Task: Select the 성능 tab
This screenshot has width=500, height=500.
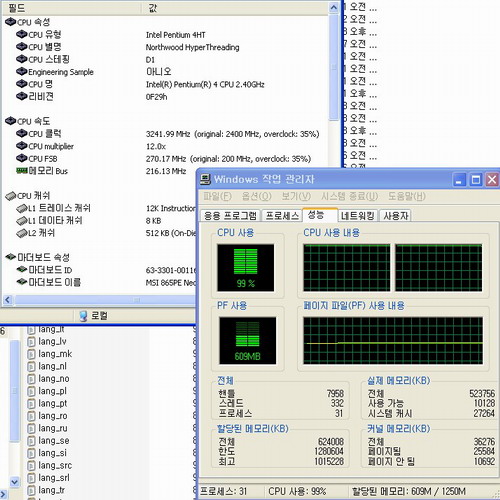Action: pos(320,215)
